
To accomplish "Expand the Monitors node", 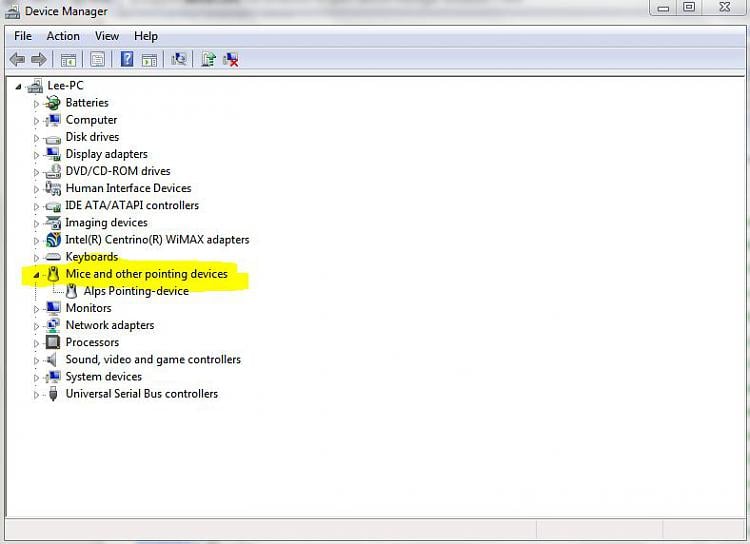I will pyautogui.click(x=36, y=309).
